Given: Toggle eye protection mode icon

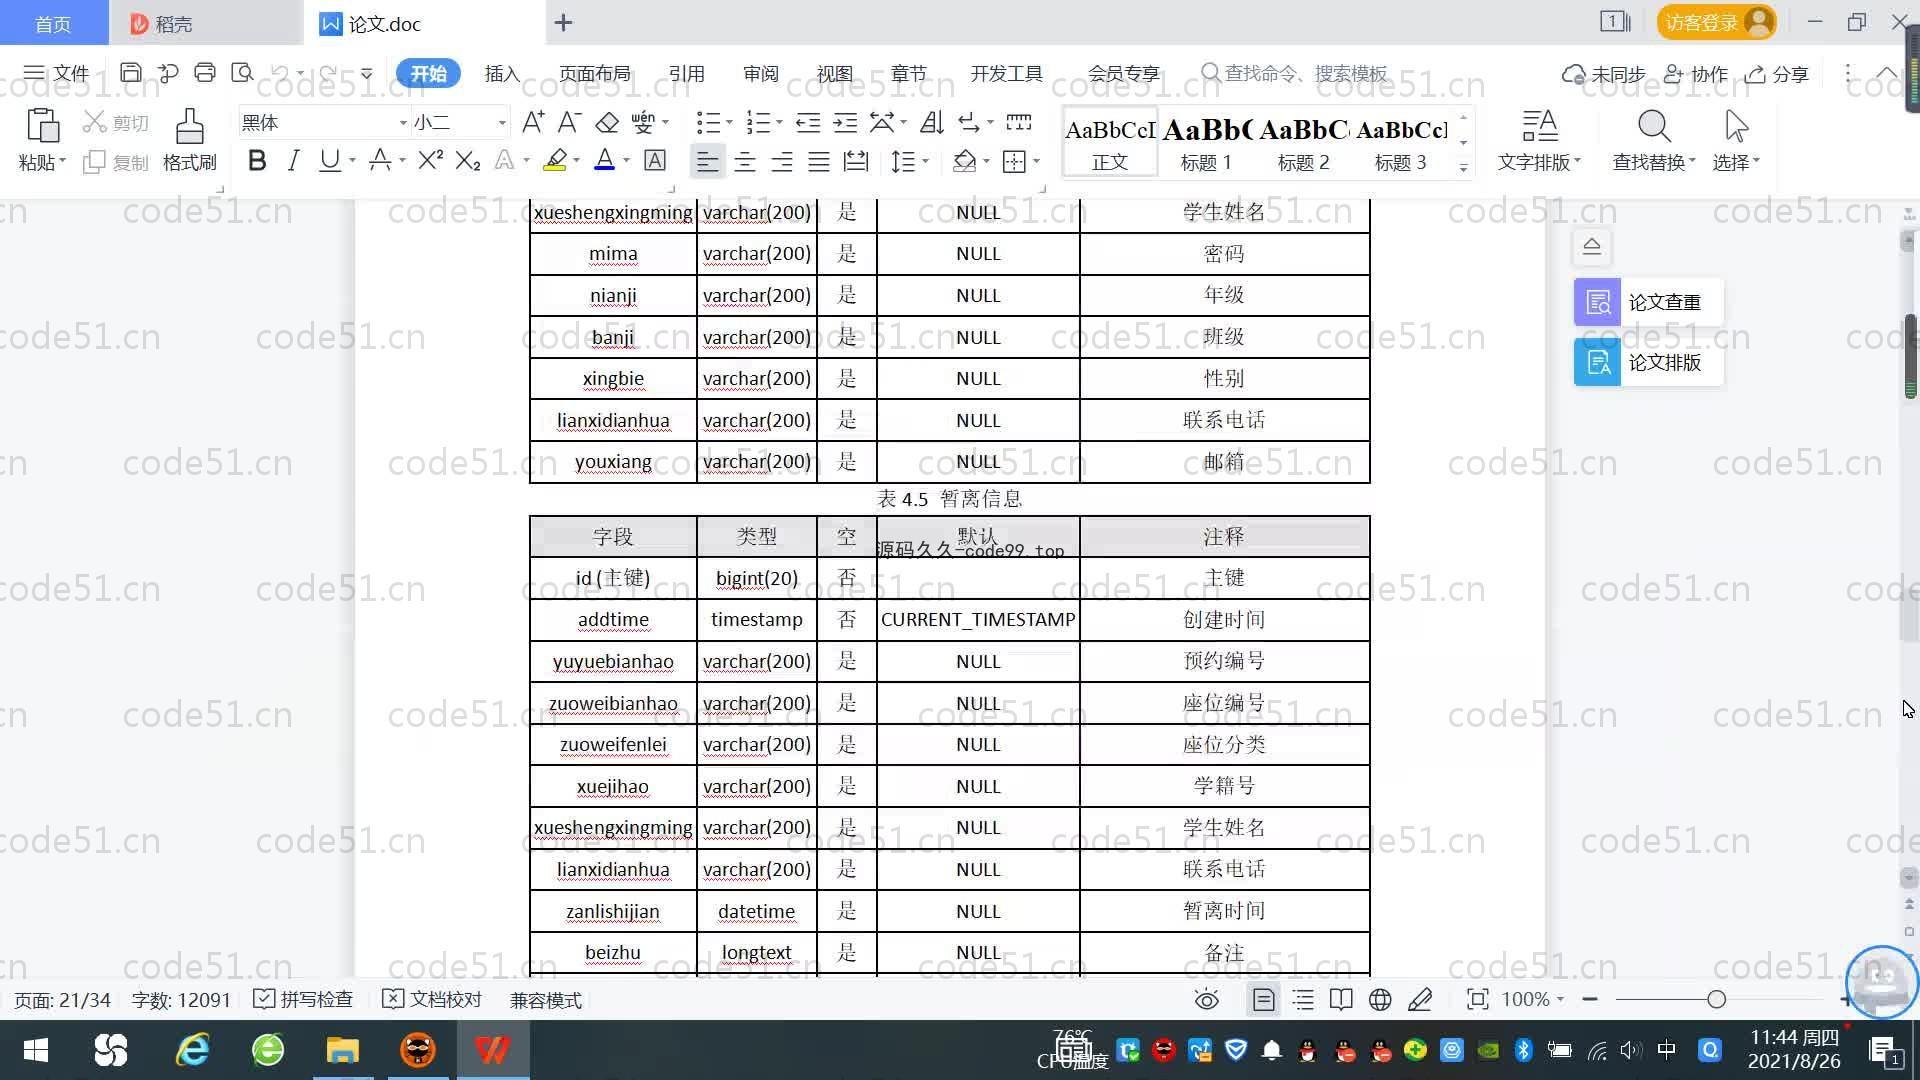Looking at the screenshot, I should click(1207, 999).
